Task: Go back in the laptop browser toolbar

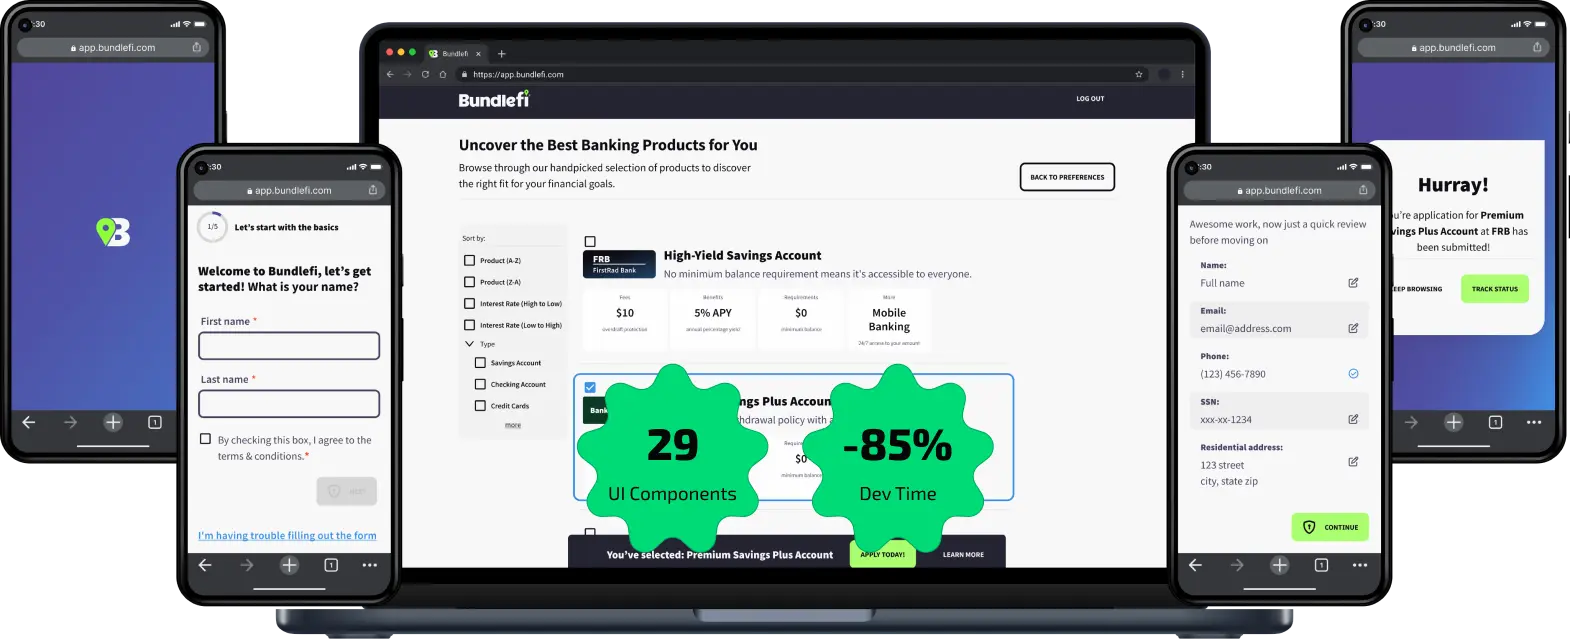Action: coord(390,74)
